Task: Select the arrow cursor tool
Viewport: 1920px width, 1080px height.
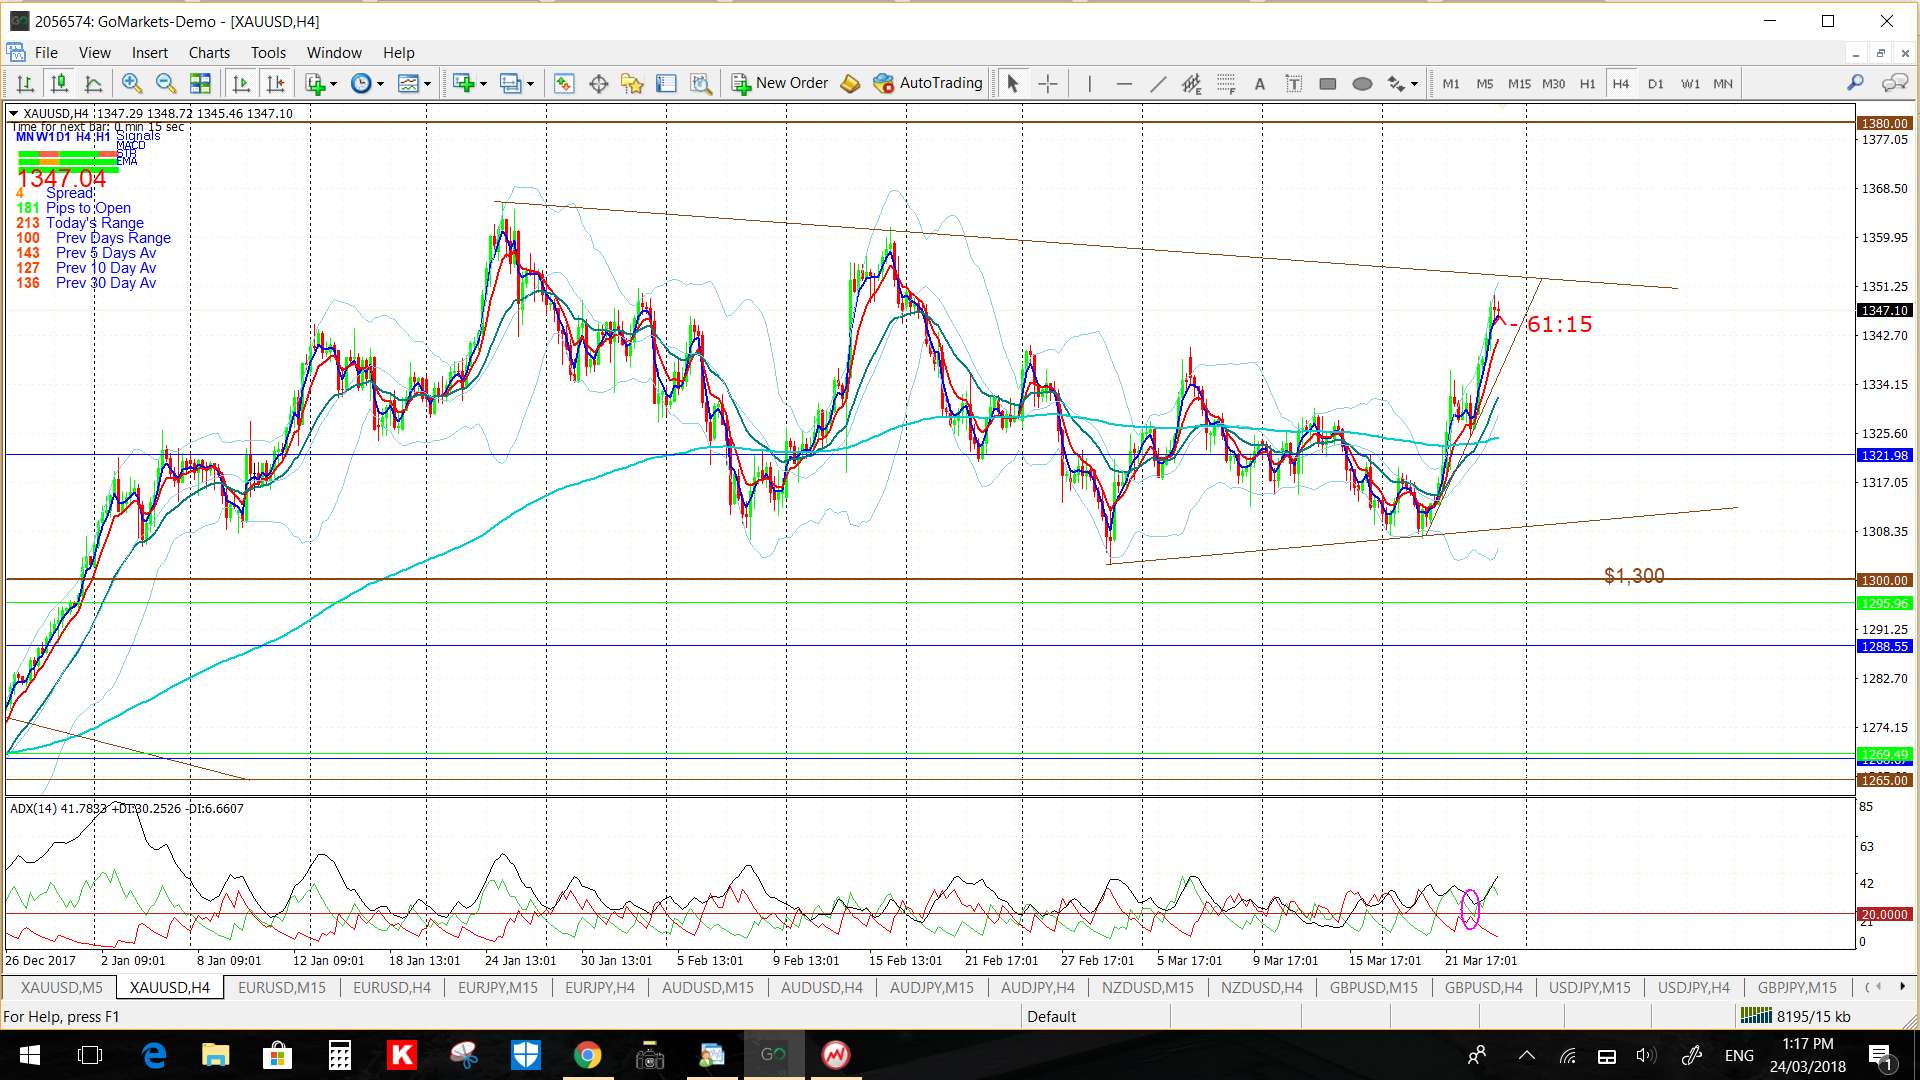Action: (x=1012, y=84)
